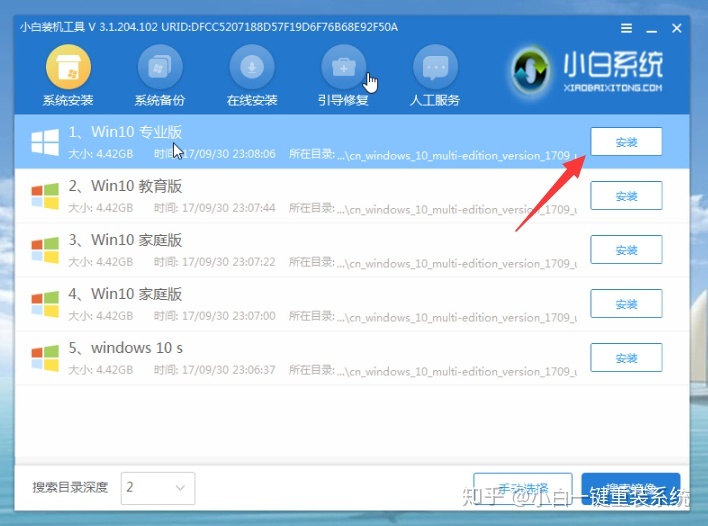Click 安装 for item 4 Win10 家庭版

pyautogui.click(x=626, y=303)
